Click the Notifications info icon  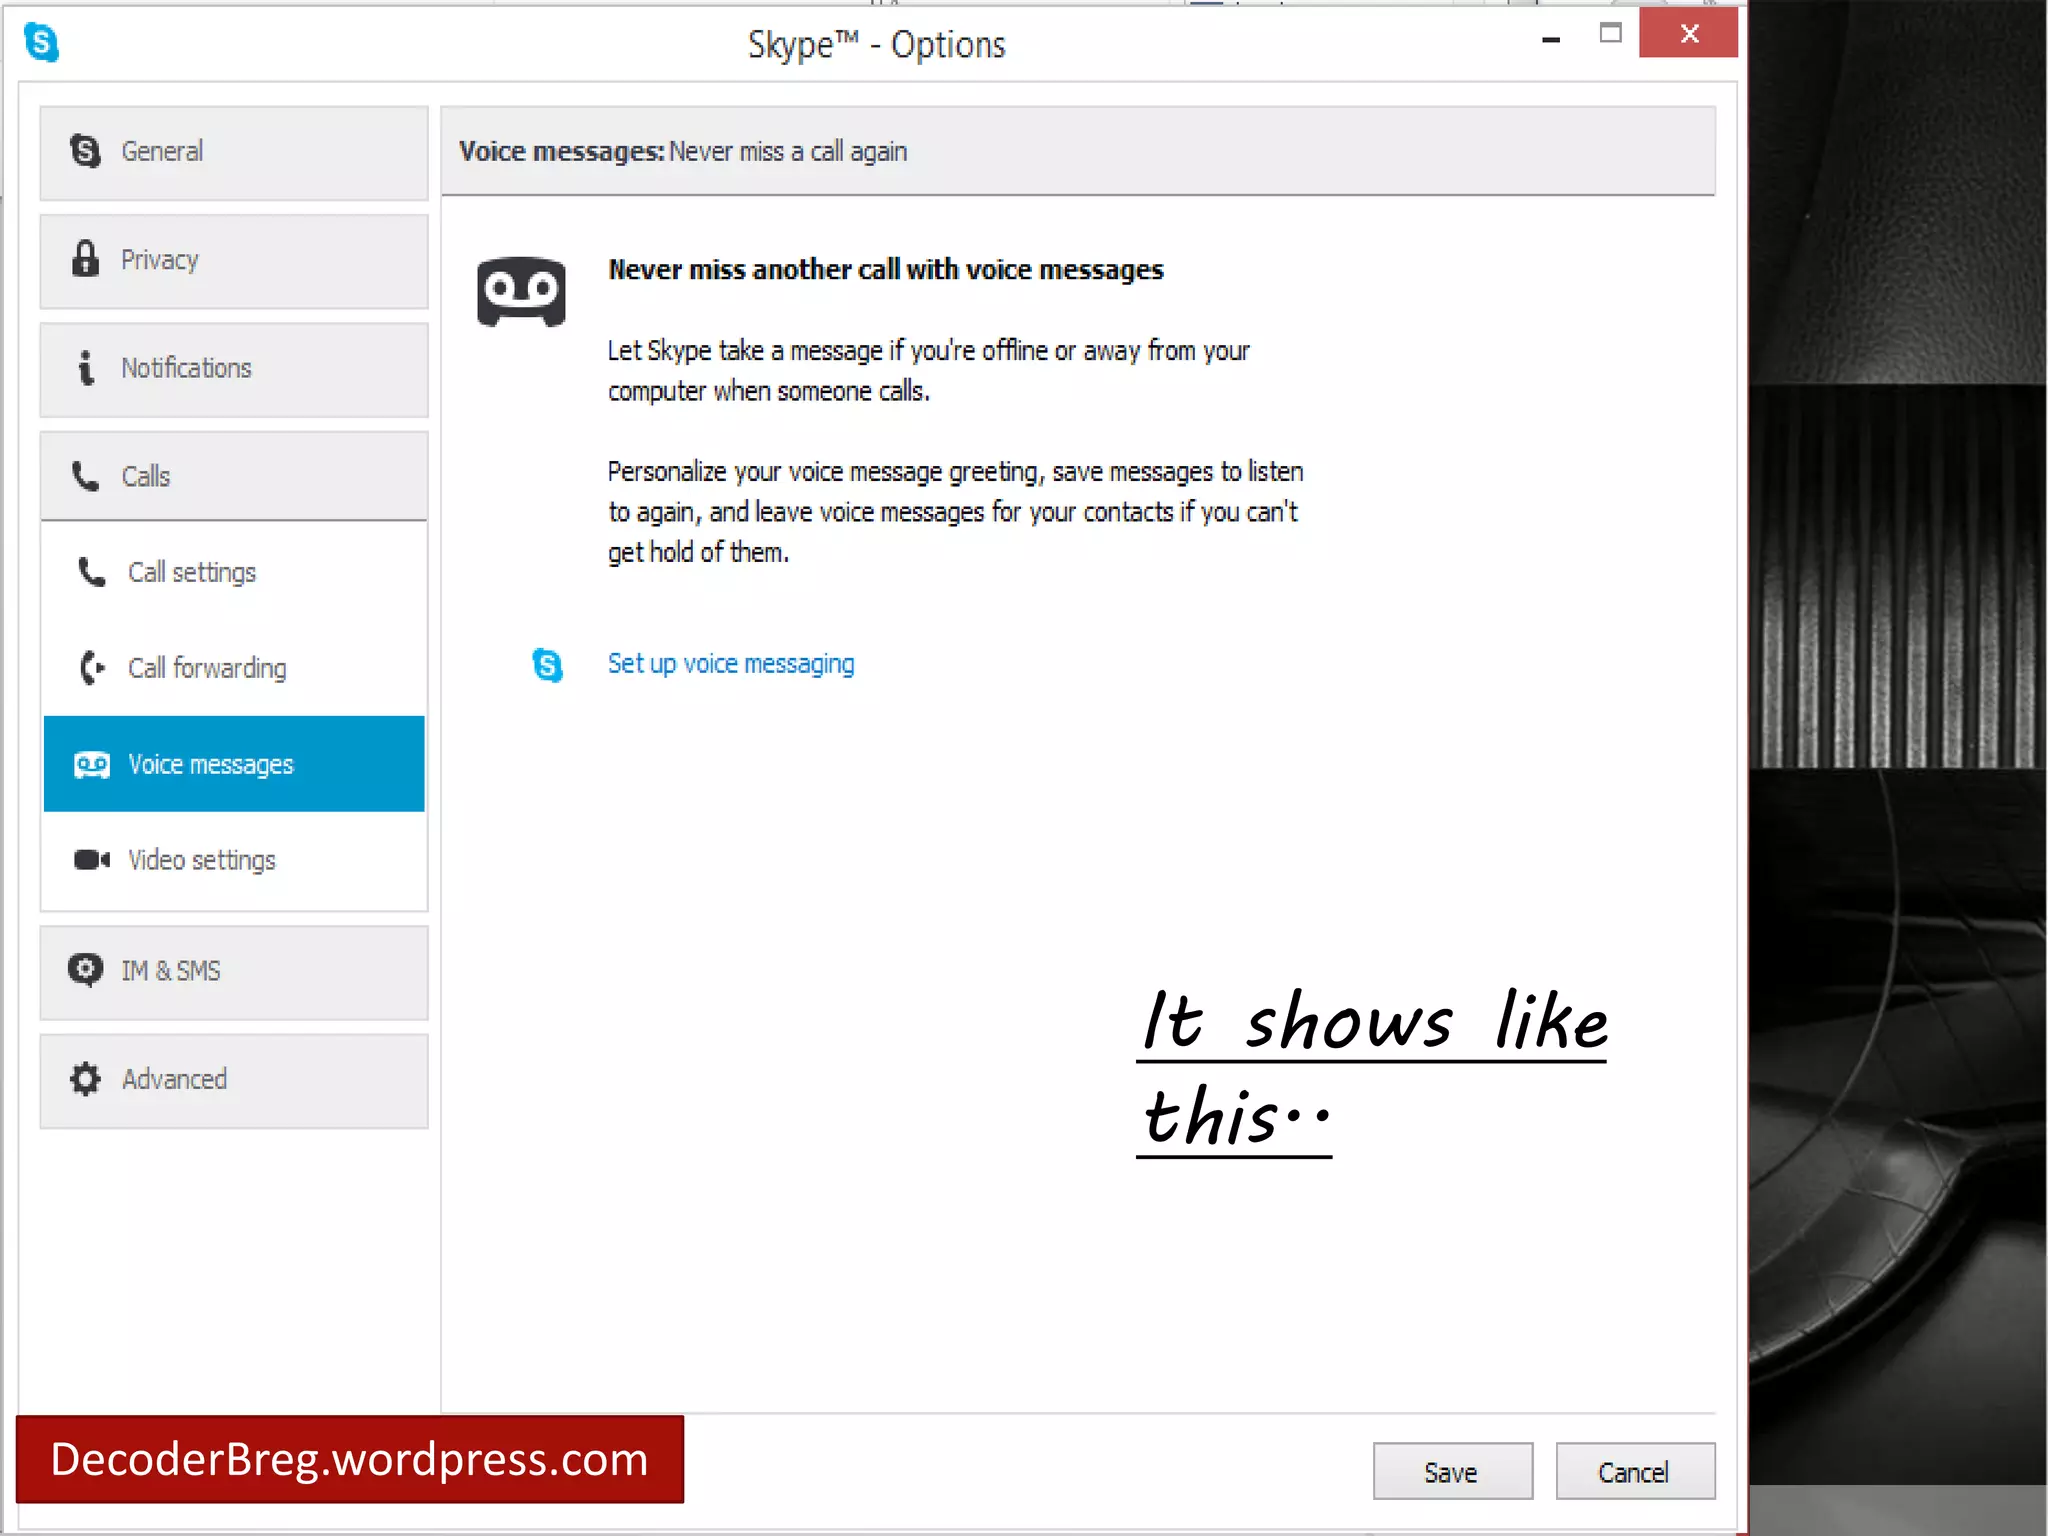86,367
